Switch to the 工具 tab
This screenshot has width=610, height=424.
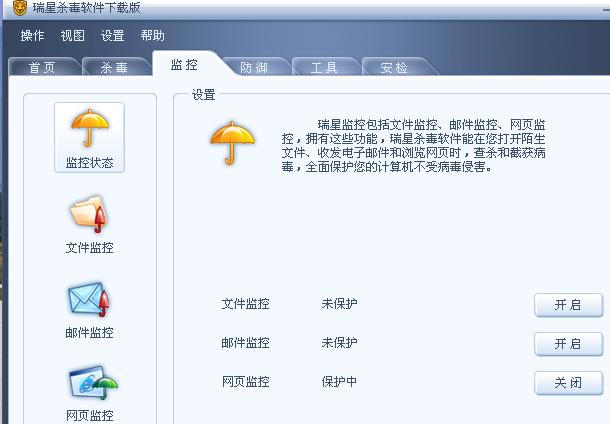[x=324, y=67]
